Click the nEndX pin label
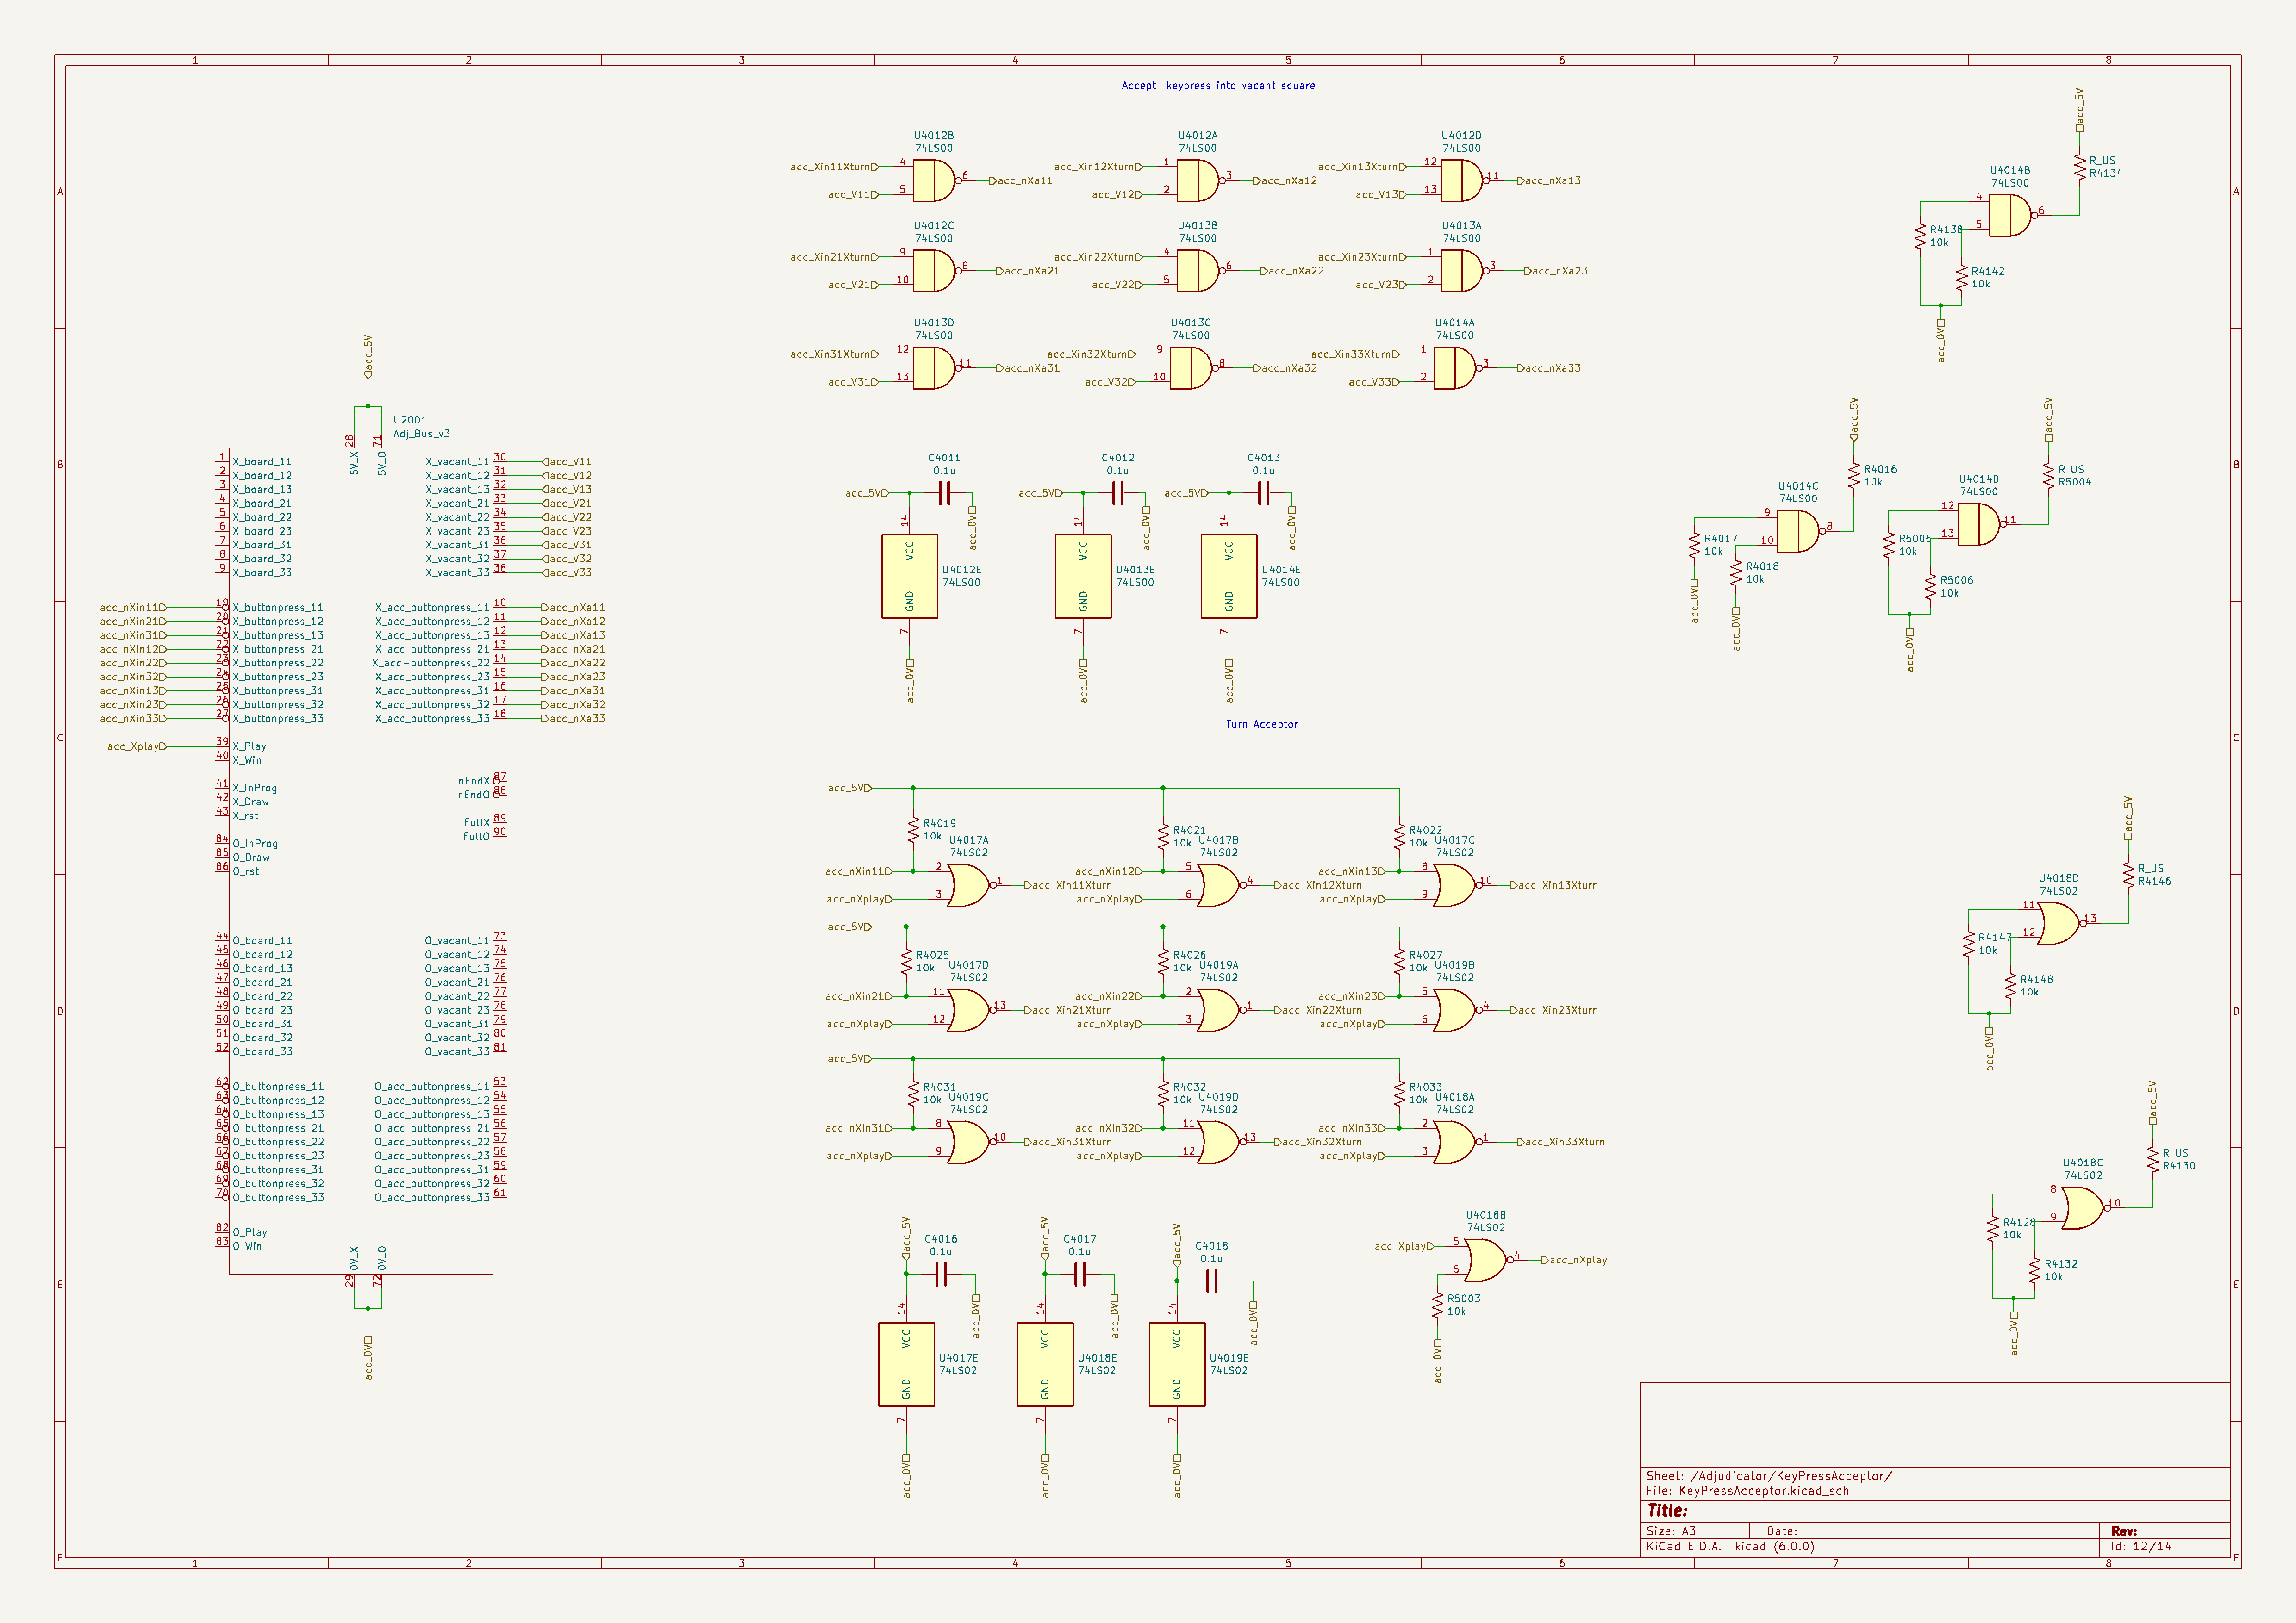 click(474, 781)
